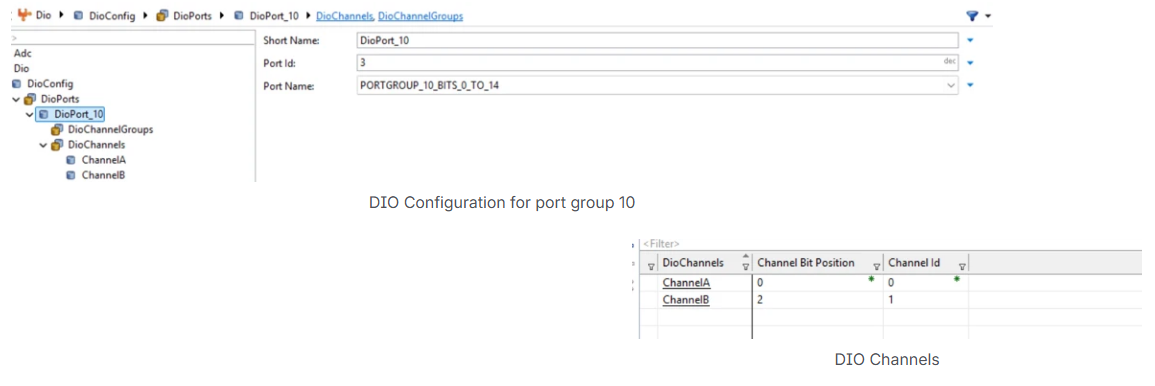Screen dimensions: 1155x386
Task: Open the ChannelB link in table
Action: pos(686,300)
